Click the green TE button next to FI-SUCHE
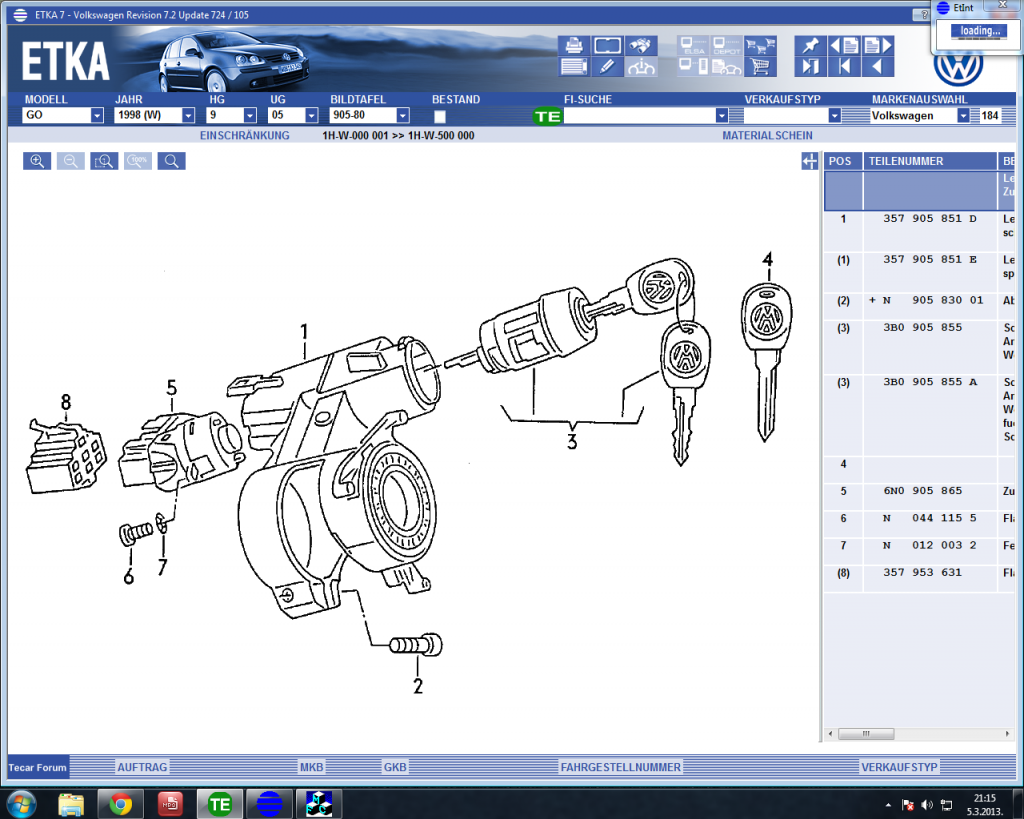Viewport: 1024px width, 819px height. coord(547,116)
